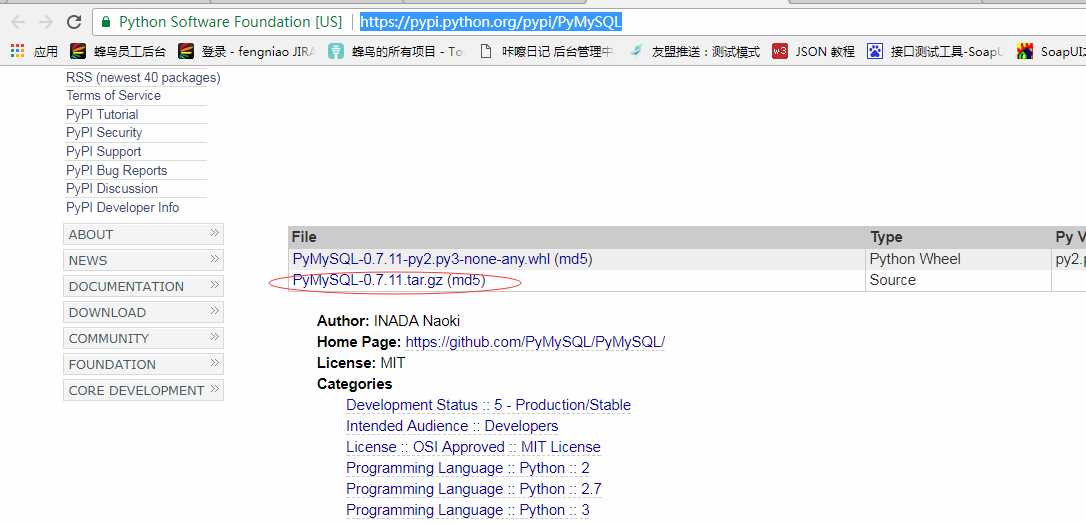Open Development Status :: 5 - Production/Stable

pos(488,405)
